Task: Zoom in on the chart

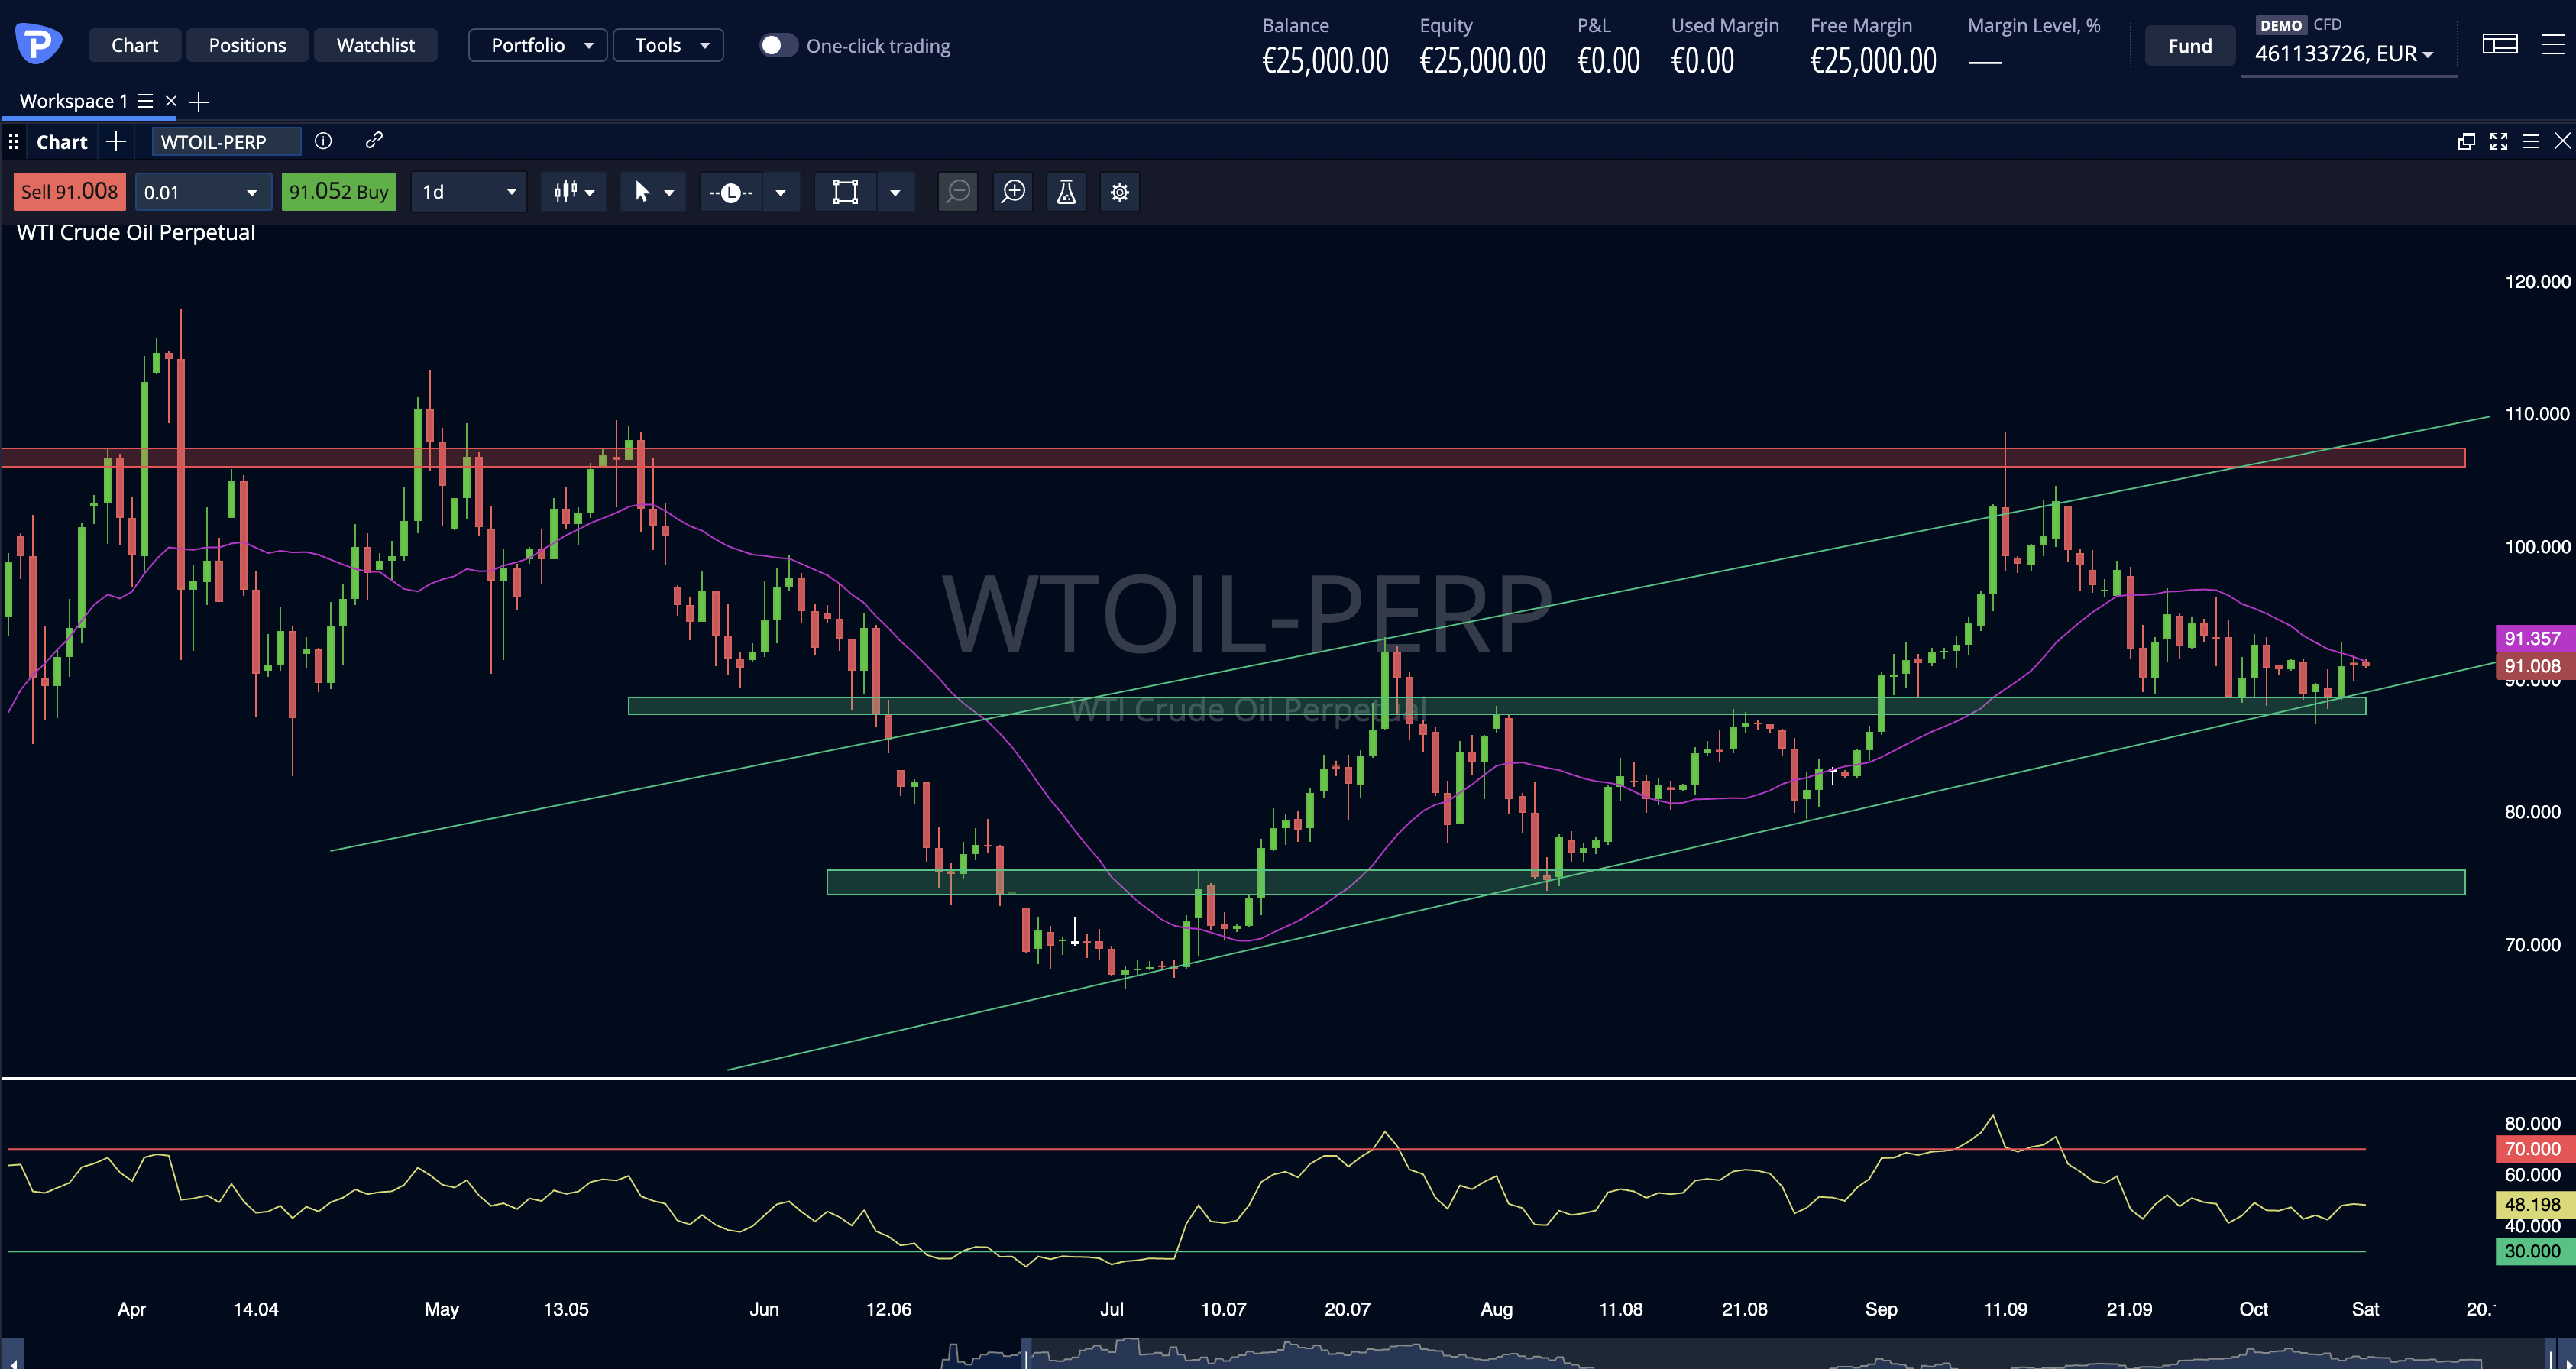Action: point(1013,192)
